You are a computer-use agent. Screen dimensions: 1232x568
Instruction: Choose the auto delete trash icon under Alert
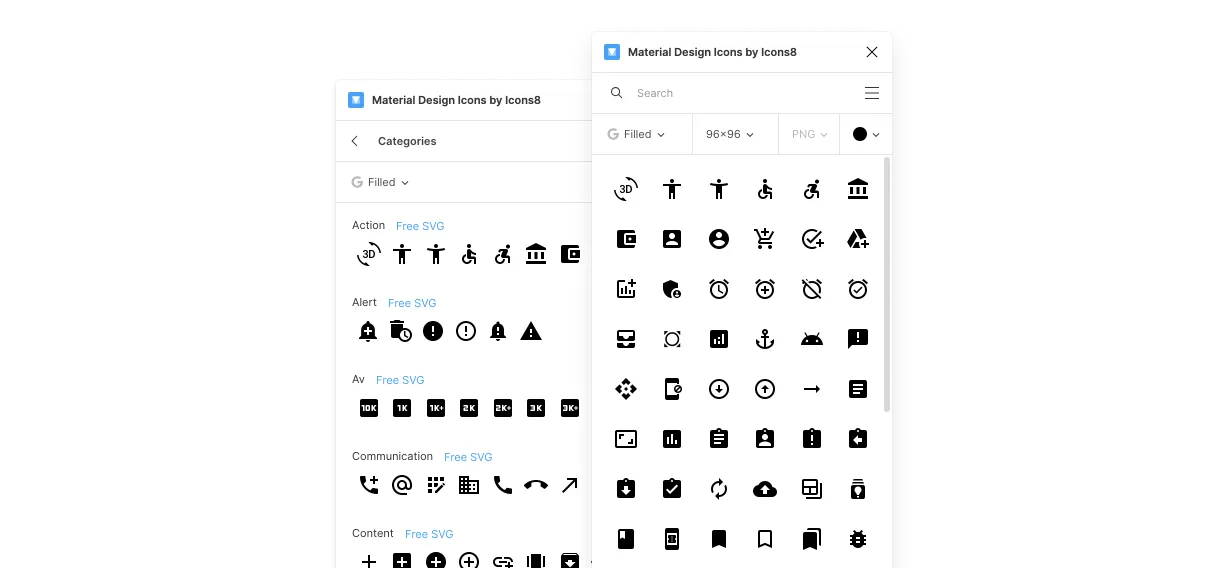click(x=401, y=331)
